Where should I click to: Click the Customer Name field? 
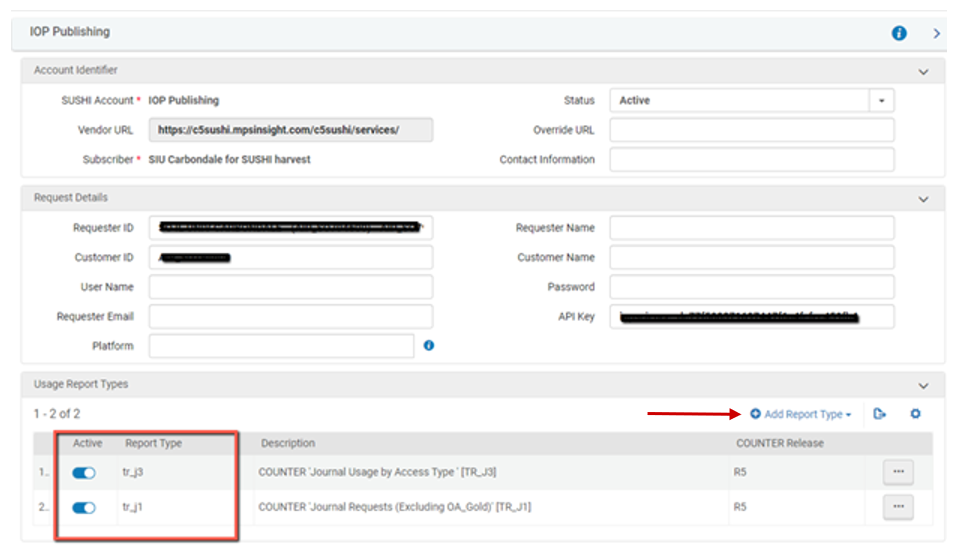pos(751,257)
